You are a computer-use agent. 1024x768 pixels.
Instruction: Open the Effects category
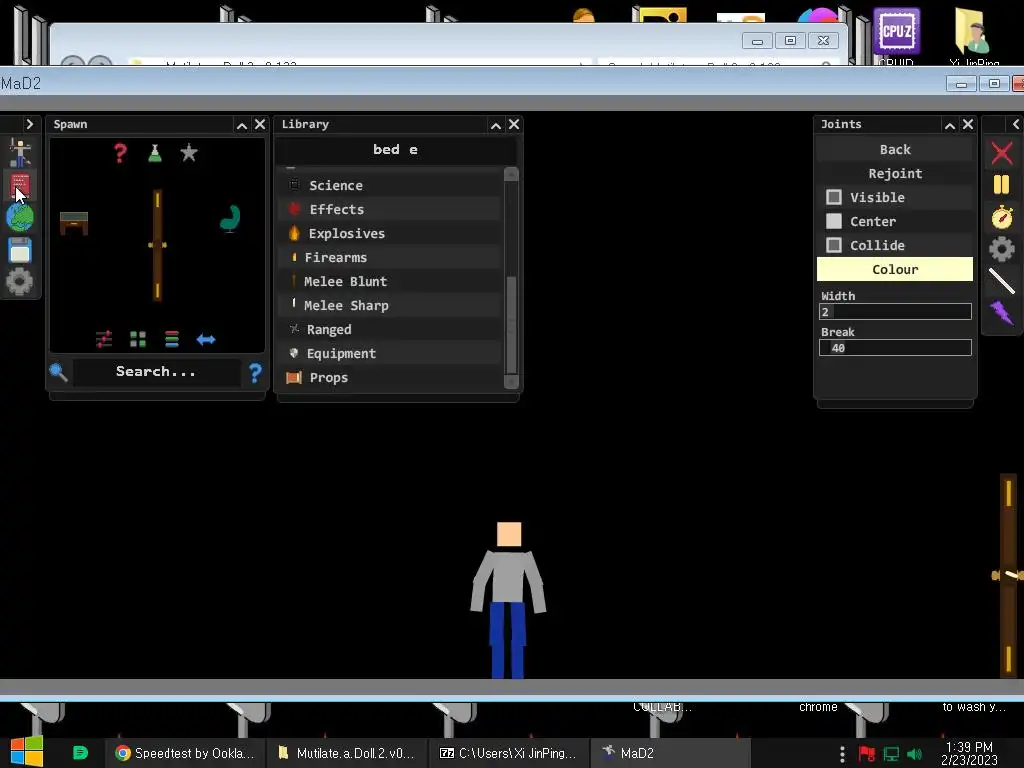tap(390, 210)
